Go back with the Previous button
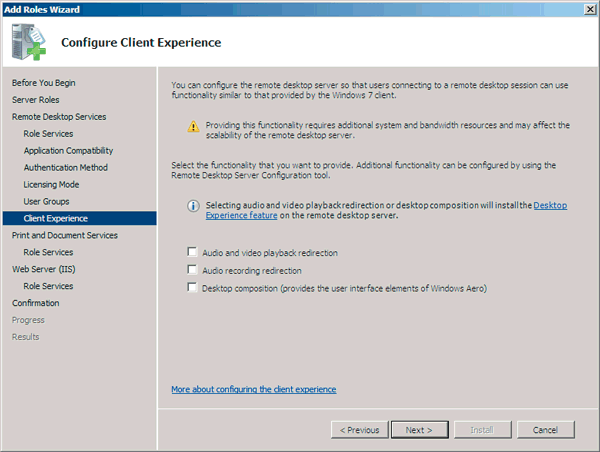This screenshot has width=600, height=452. pos(359,430)
